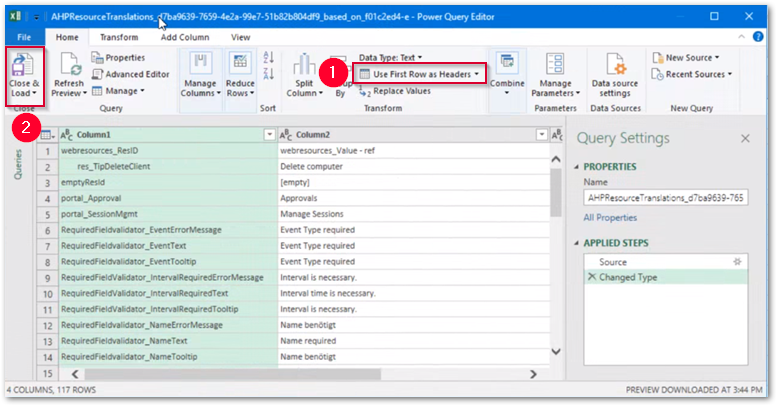Select cell Delete computer
Screen dimensions: 777x406
[413, 167]
